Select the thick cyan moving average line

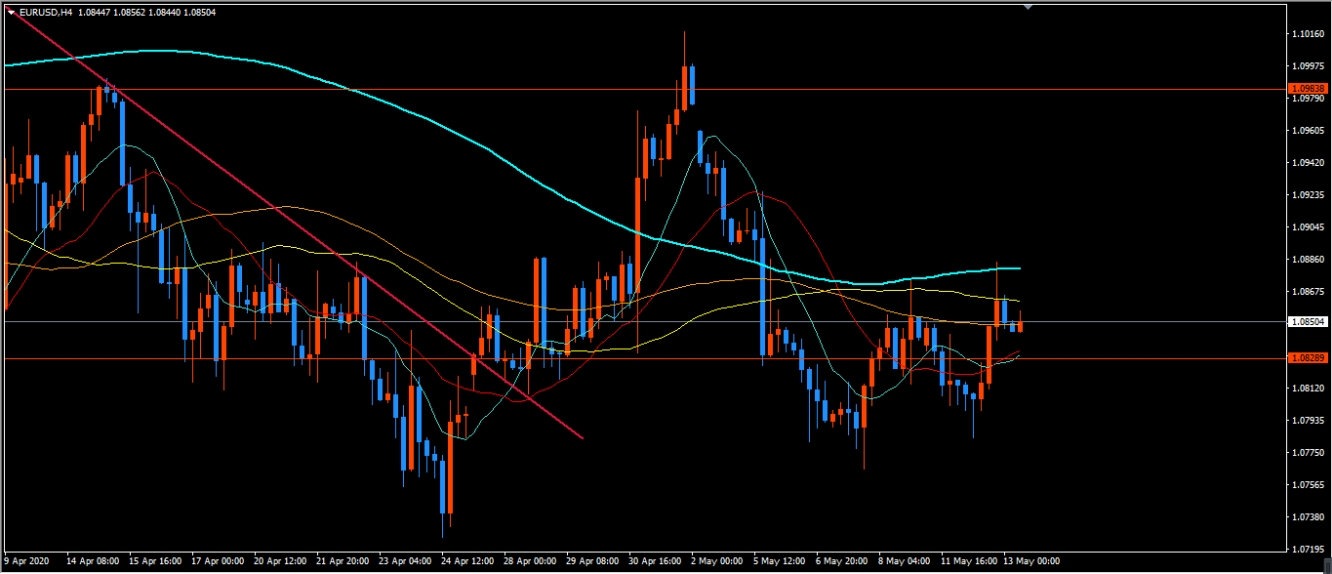tap(500, 152)
